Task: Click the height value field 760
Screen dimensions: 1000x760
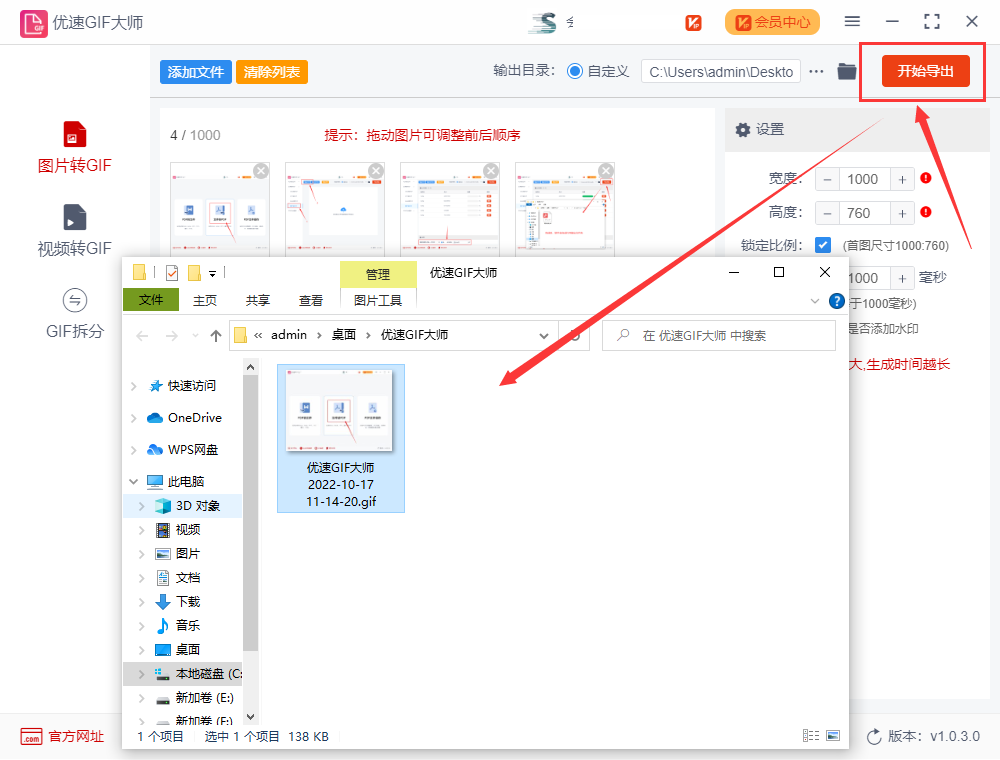Action: (x=864, y=213)
